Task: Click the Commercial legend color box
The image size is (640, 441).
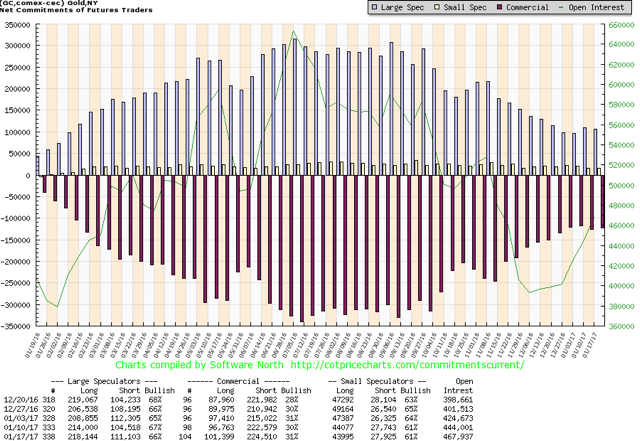Action: point(500,7)
